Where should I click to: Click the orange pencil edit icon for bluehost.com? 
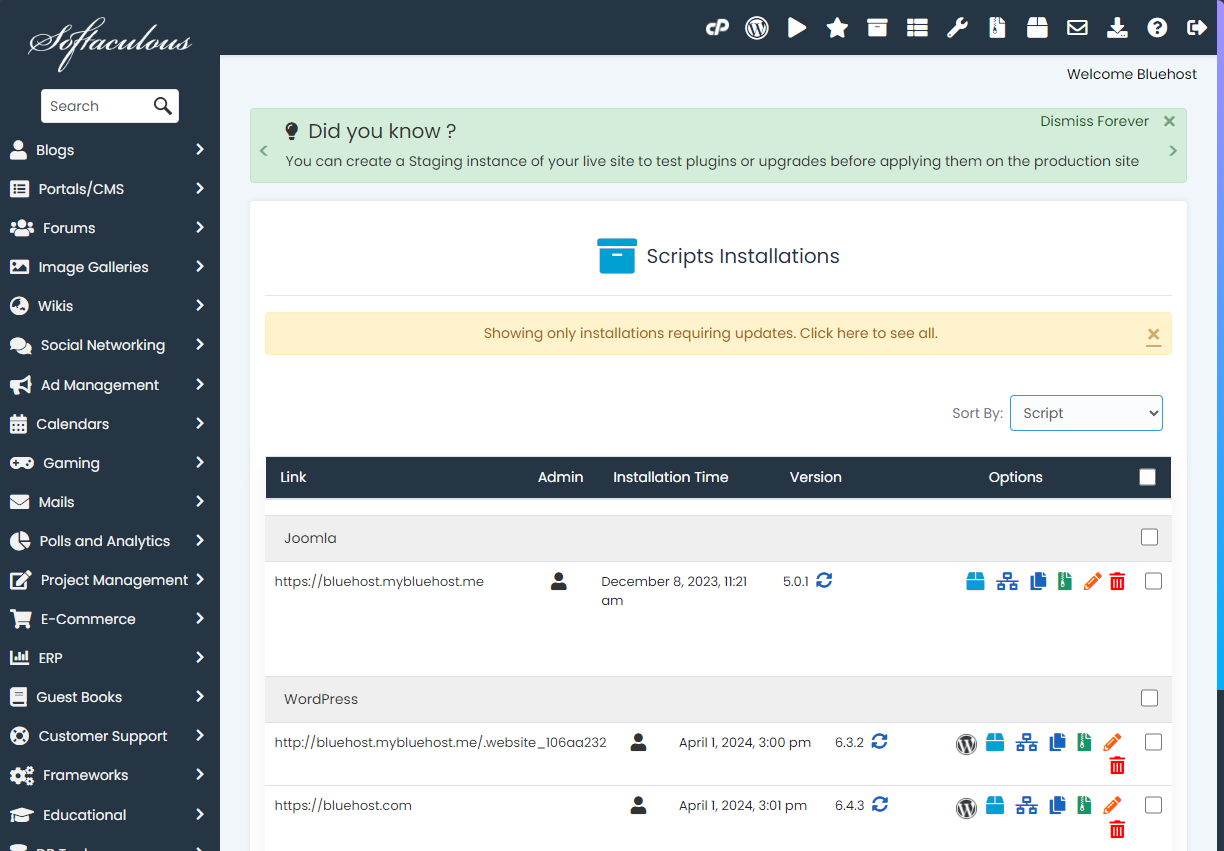tap(1112, 805)
